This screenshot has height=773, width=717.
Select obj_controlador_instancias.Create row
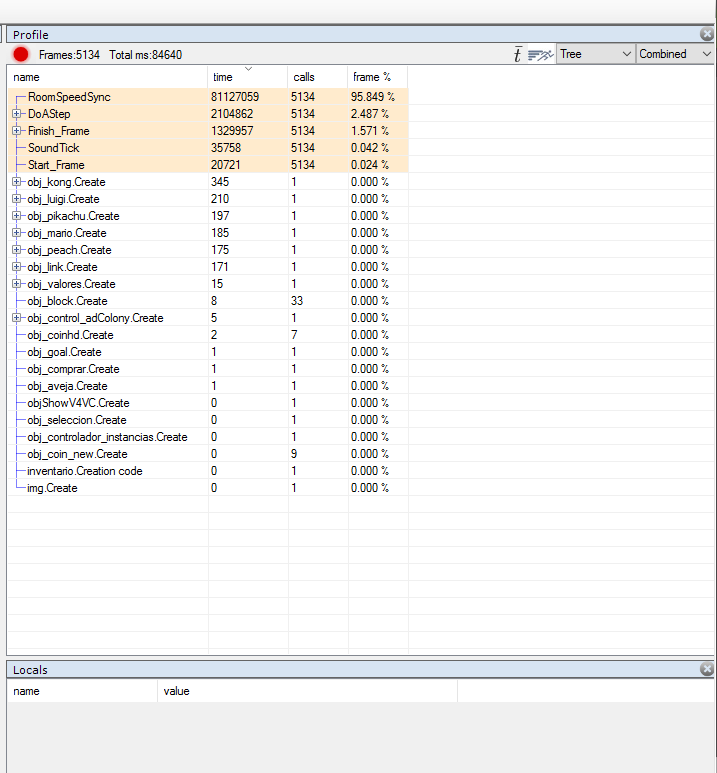208,437
